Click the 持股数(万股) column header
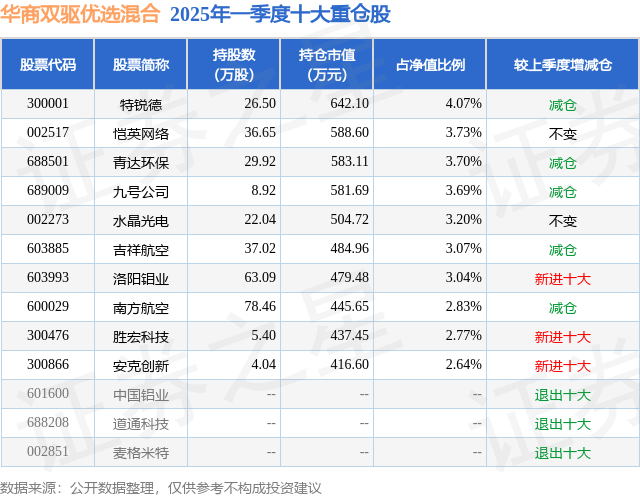 point(234,64)
